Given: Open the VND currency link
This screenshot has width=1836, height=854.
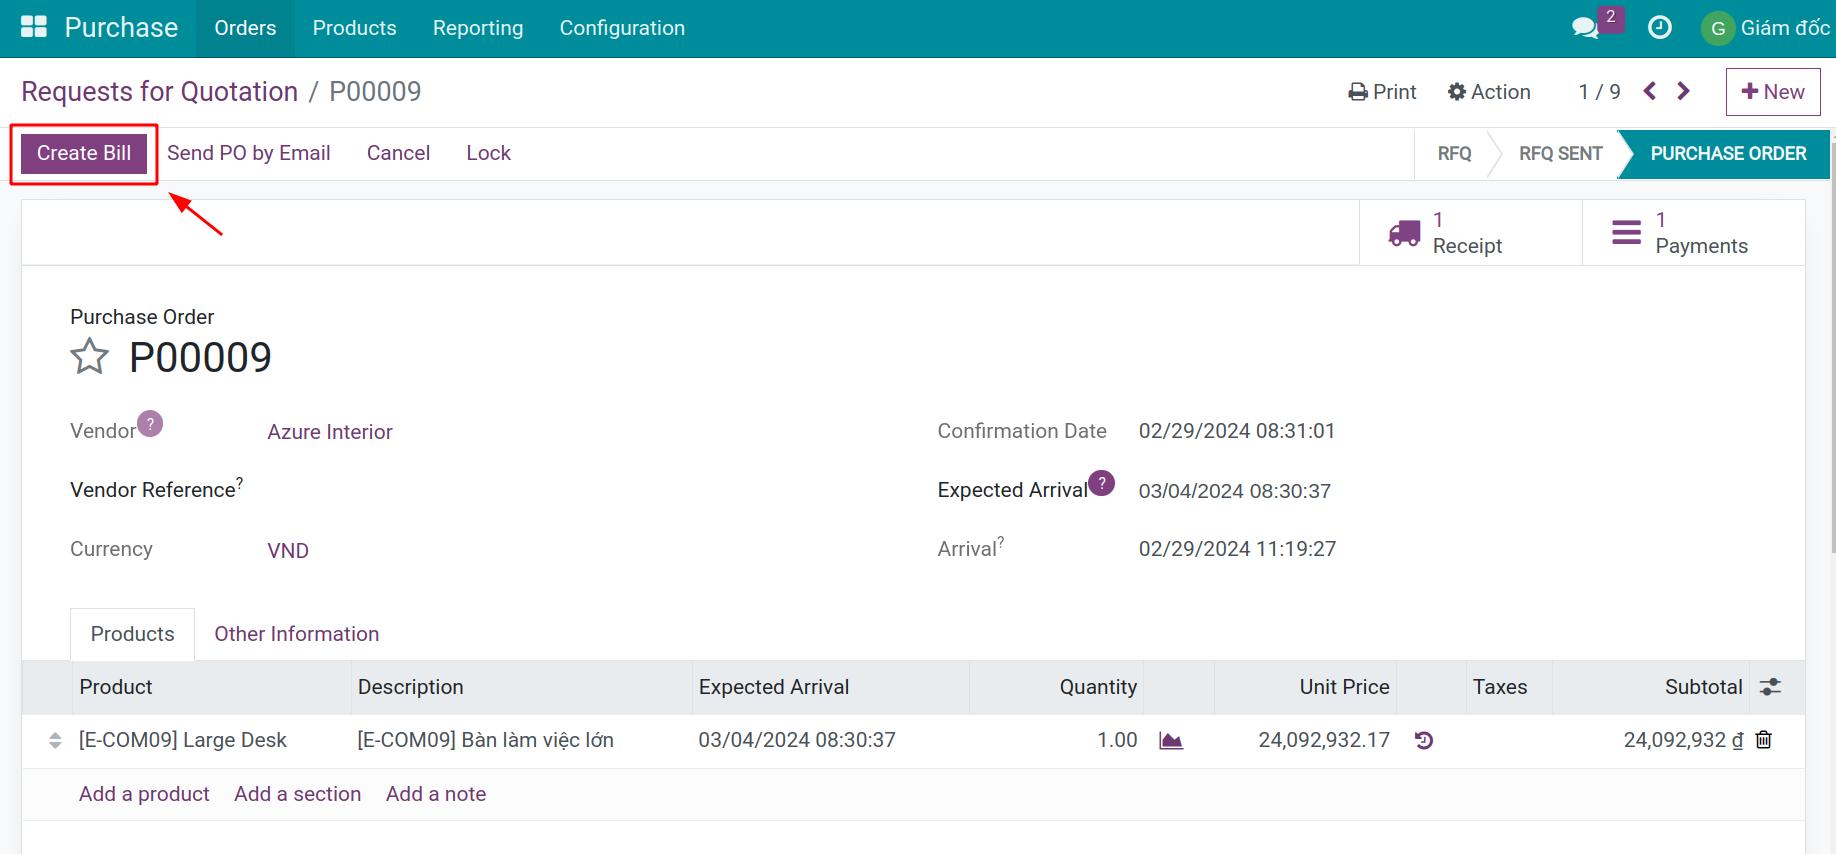Looking at the screenshot, I should (288, 551).
